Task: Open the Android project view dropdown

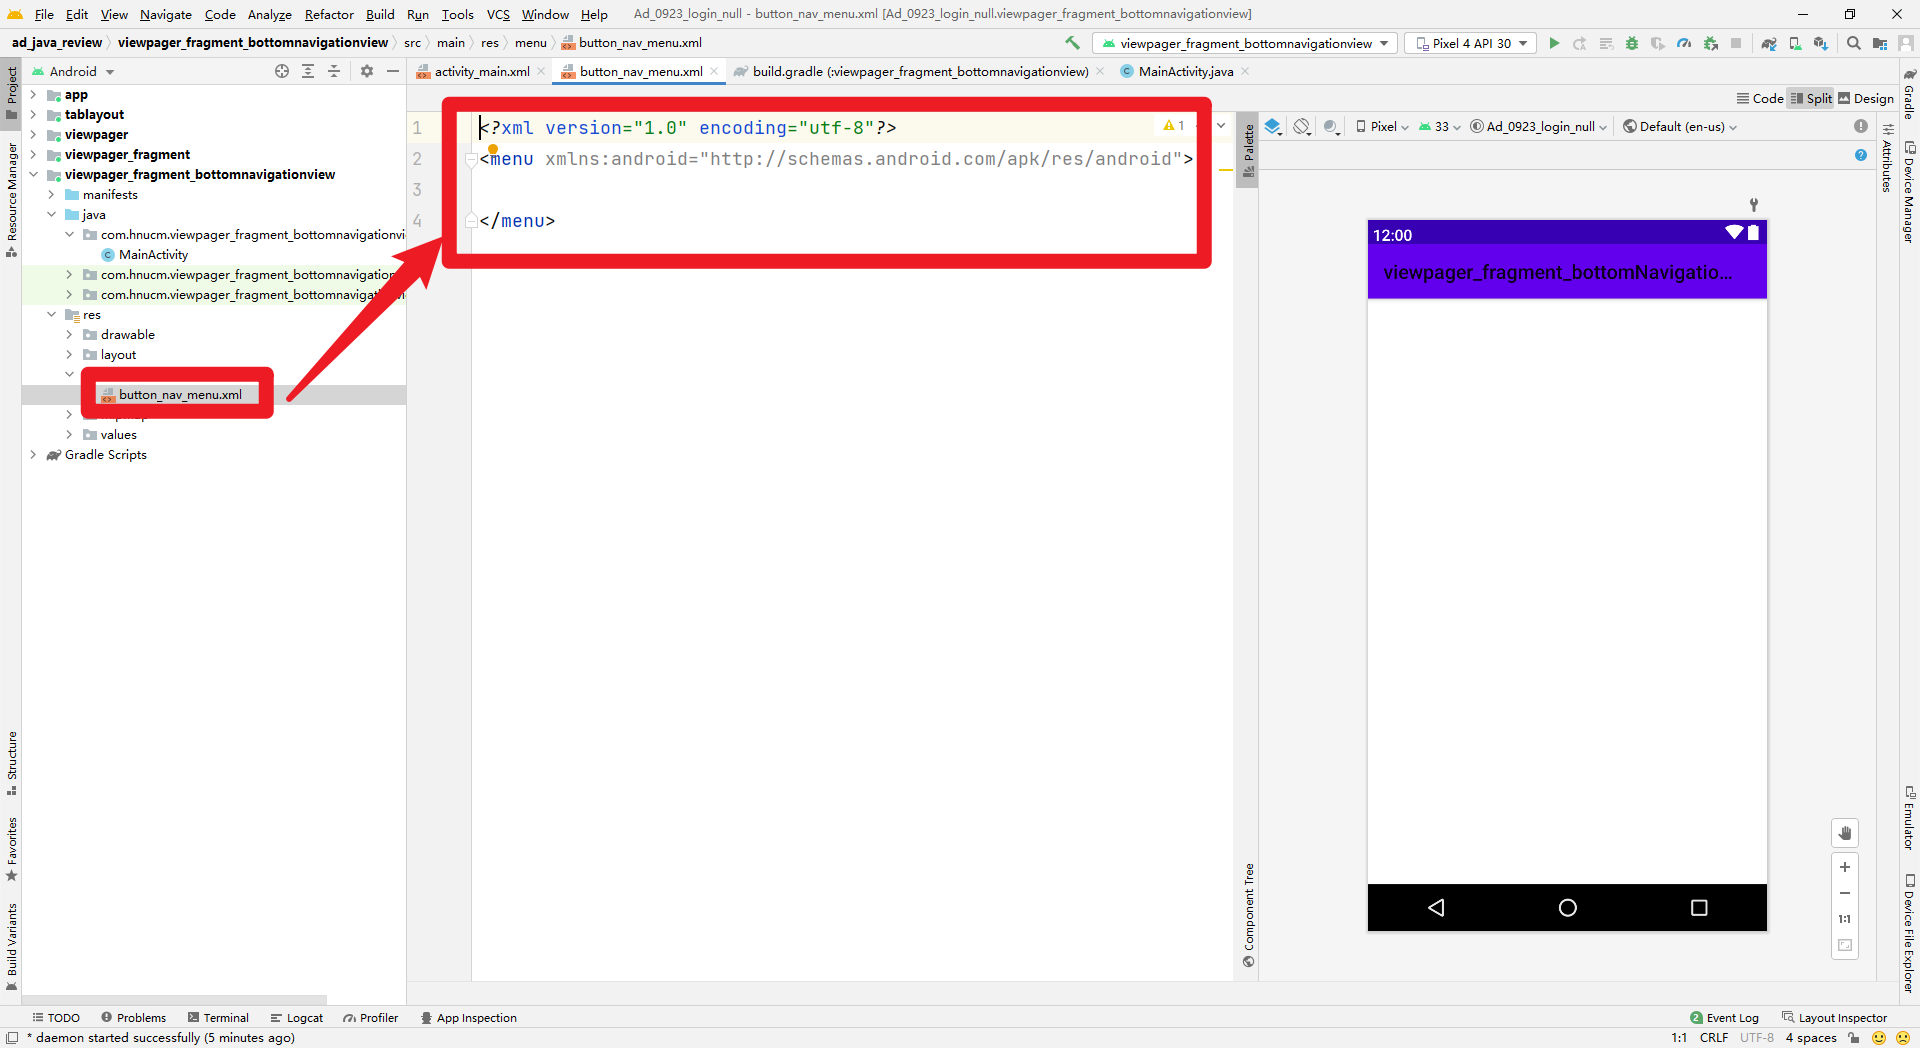Action: click(x=73, y=71)
